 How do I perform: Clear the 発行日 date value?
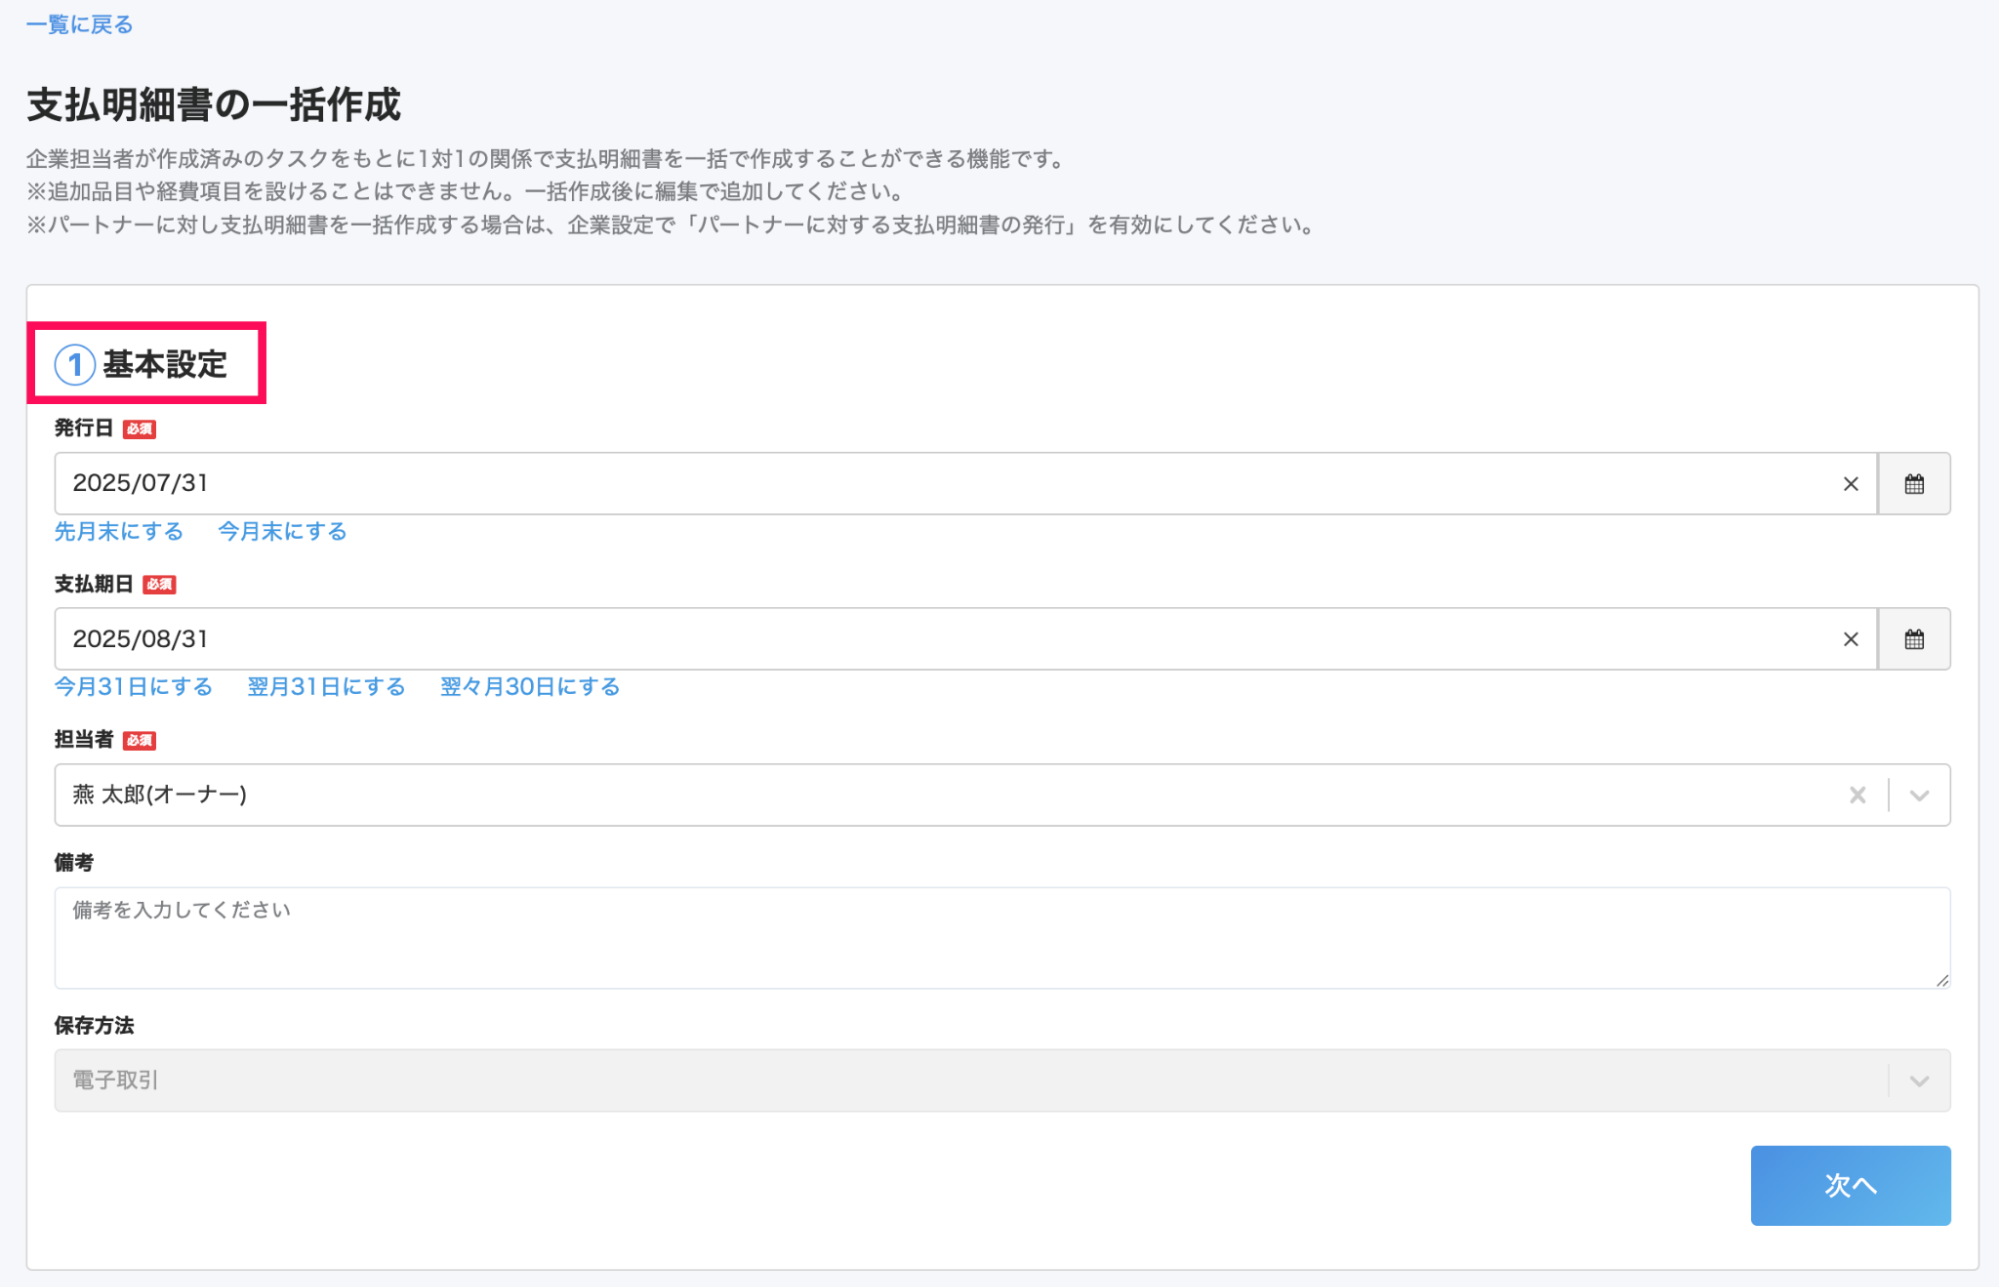pos(1850,484)
